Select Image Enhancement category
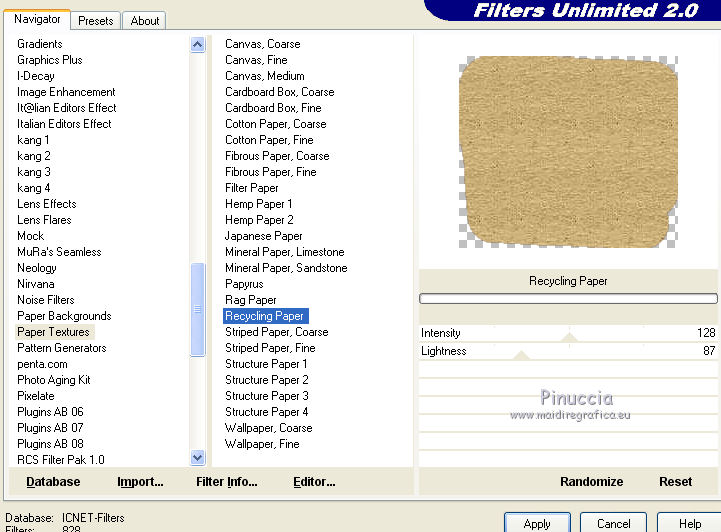 tap(66, 92)
